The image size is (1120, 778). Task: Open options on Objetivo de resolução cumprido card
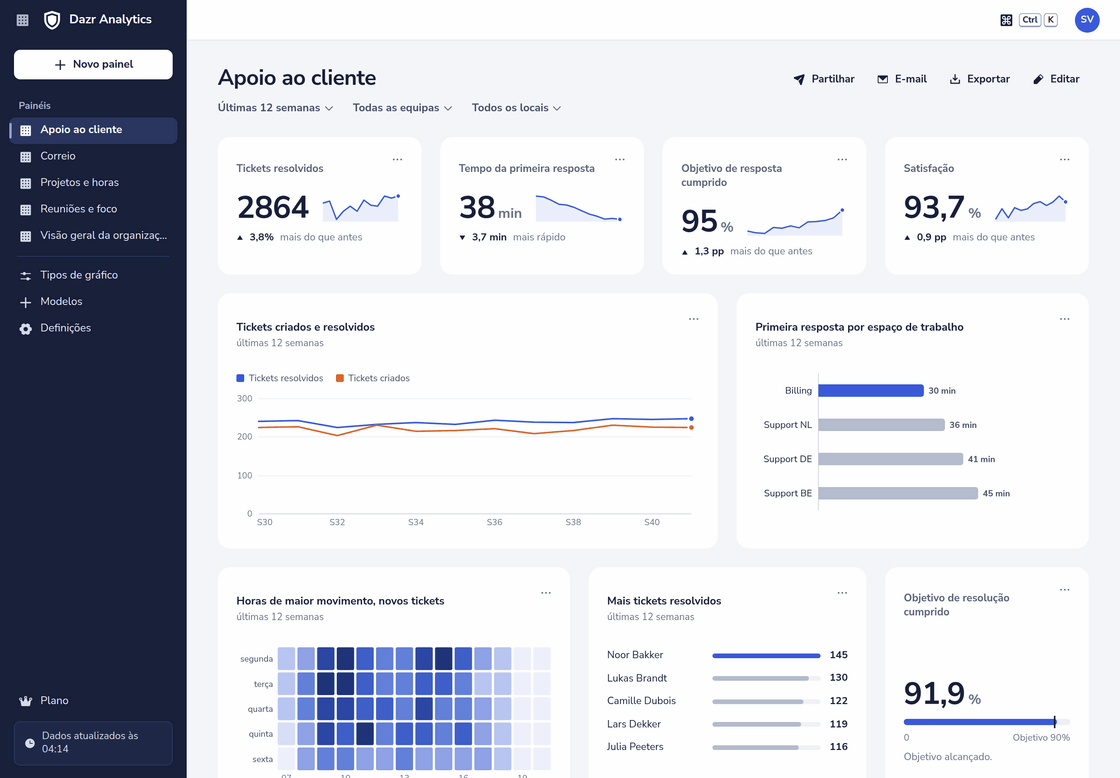tap(1065, 589)
